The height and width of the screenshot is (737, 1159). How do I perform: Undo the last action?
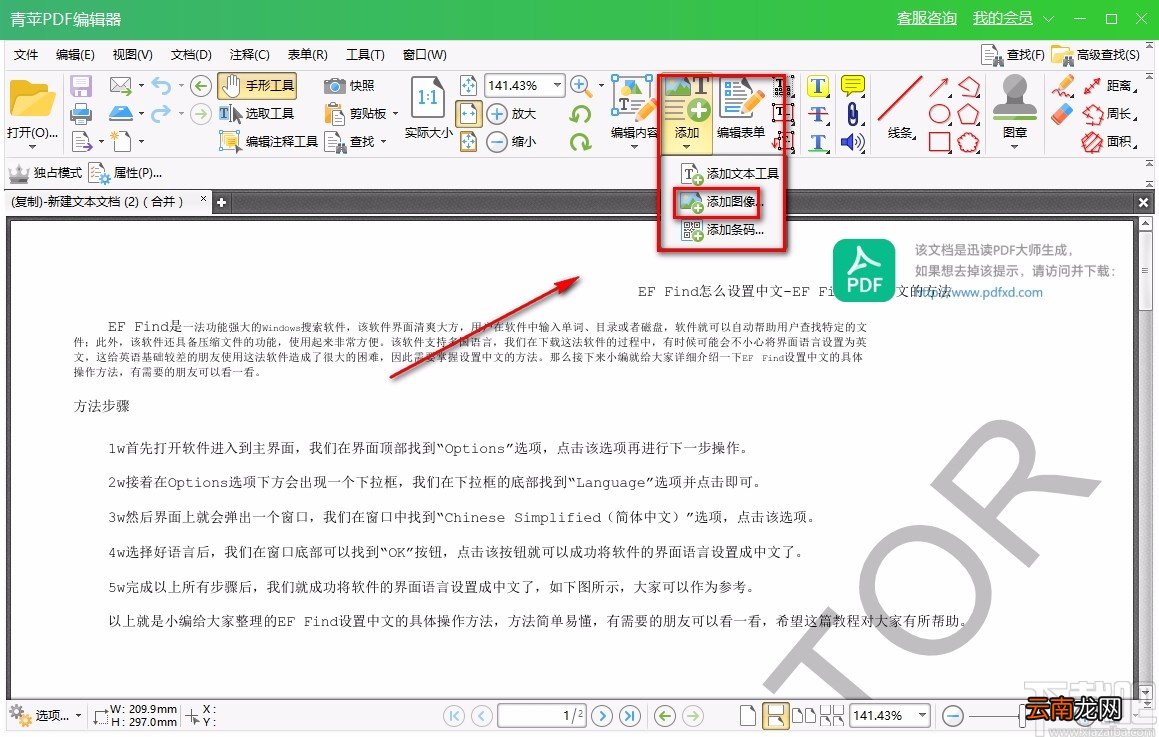161,86
